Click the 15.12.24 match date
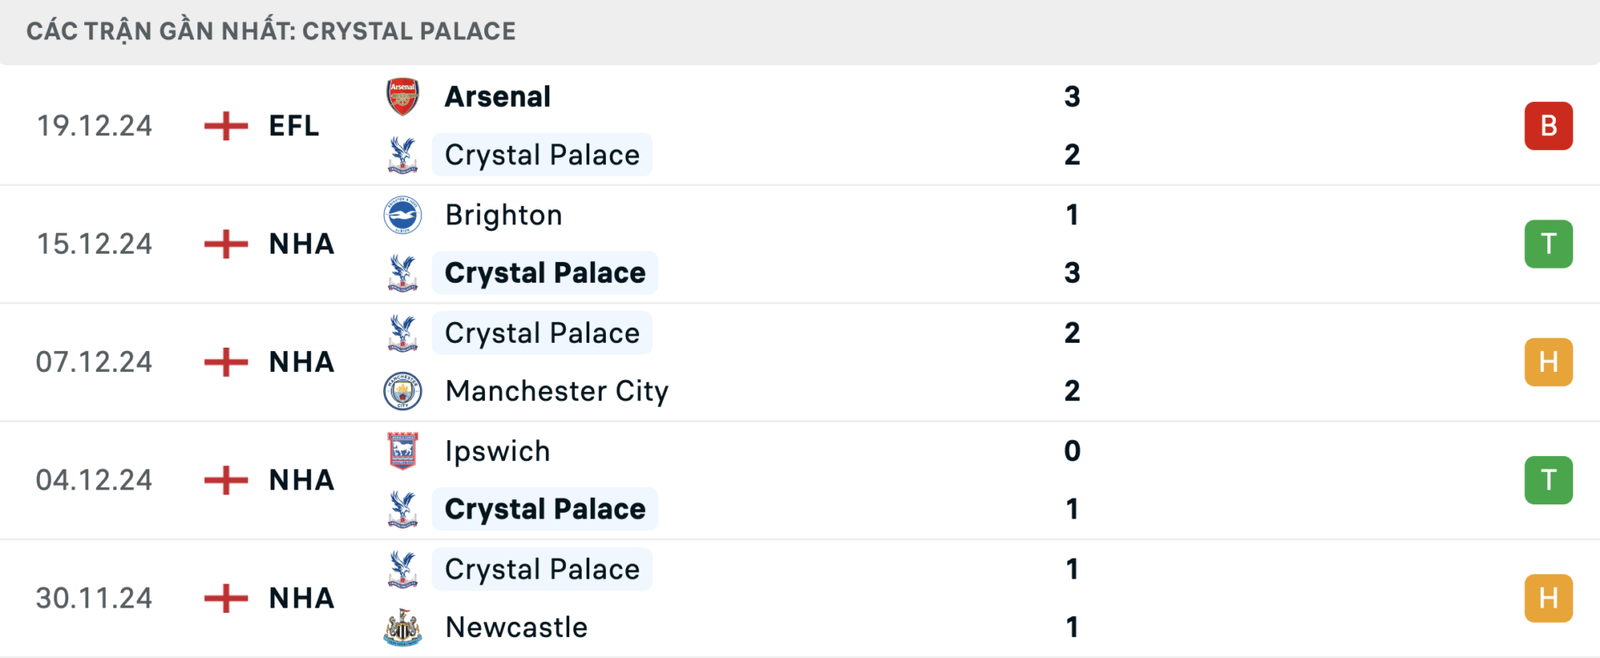 tap(95, 244)
